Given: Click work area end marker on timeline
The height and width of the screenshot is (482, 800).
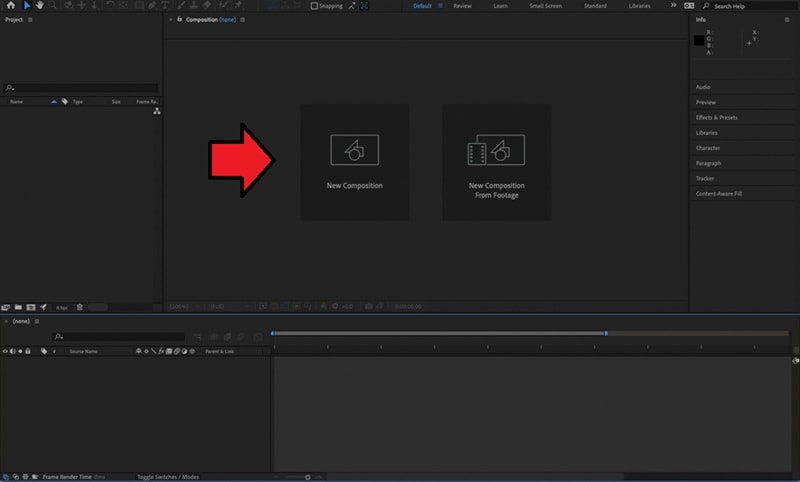Looking at the screenshot, I should (606, 333).
